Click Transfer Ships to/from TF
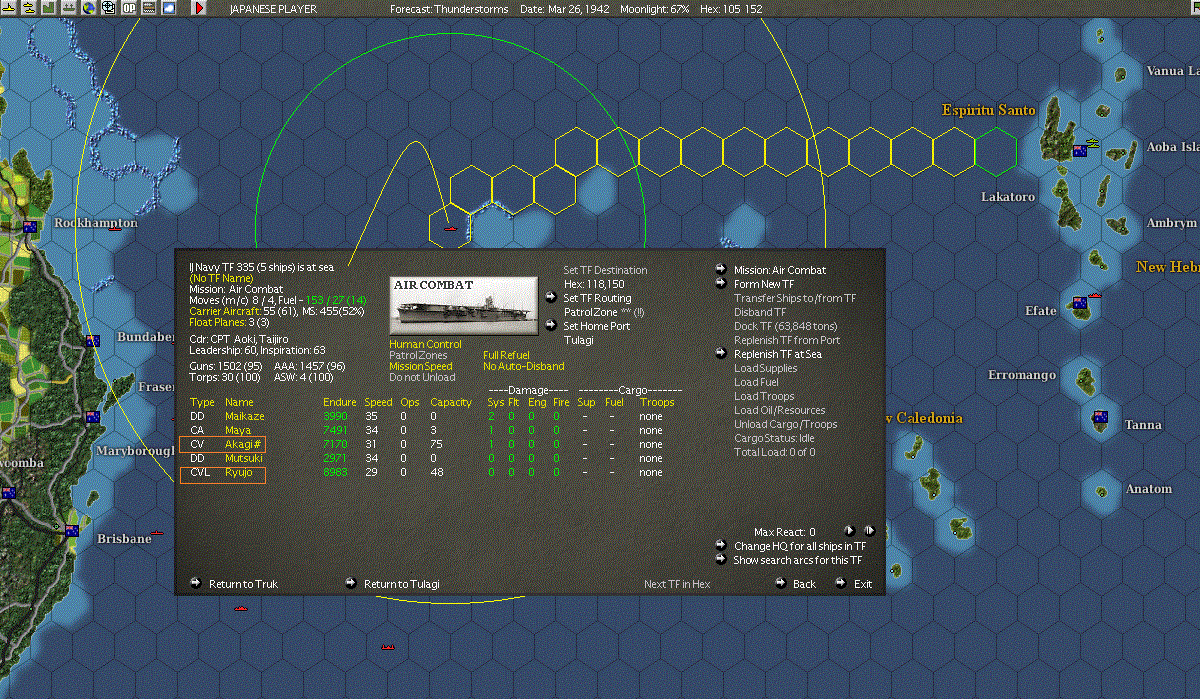1200x699 pixels. point(795,298)
